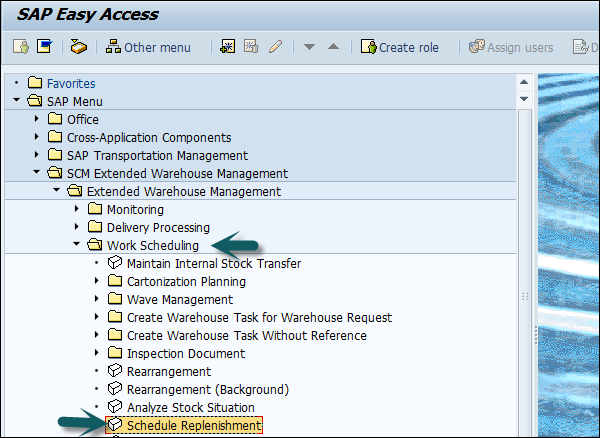Click the Assign users button

(511, 47)
